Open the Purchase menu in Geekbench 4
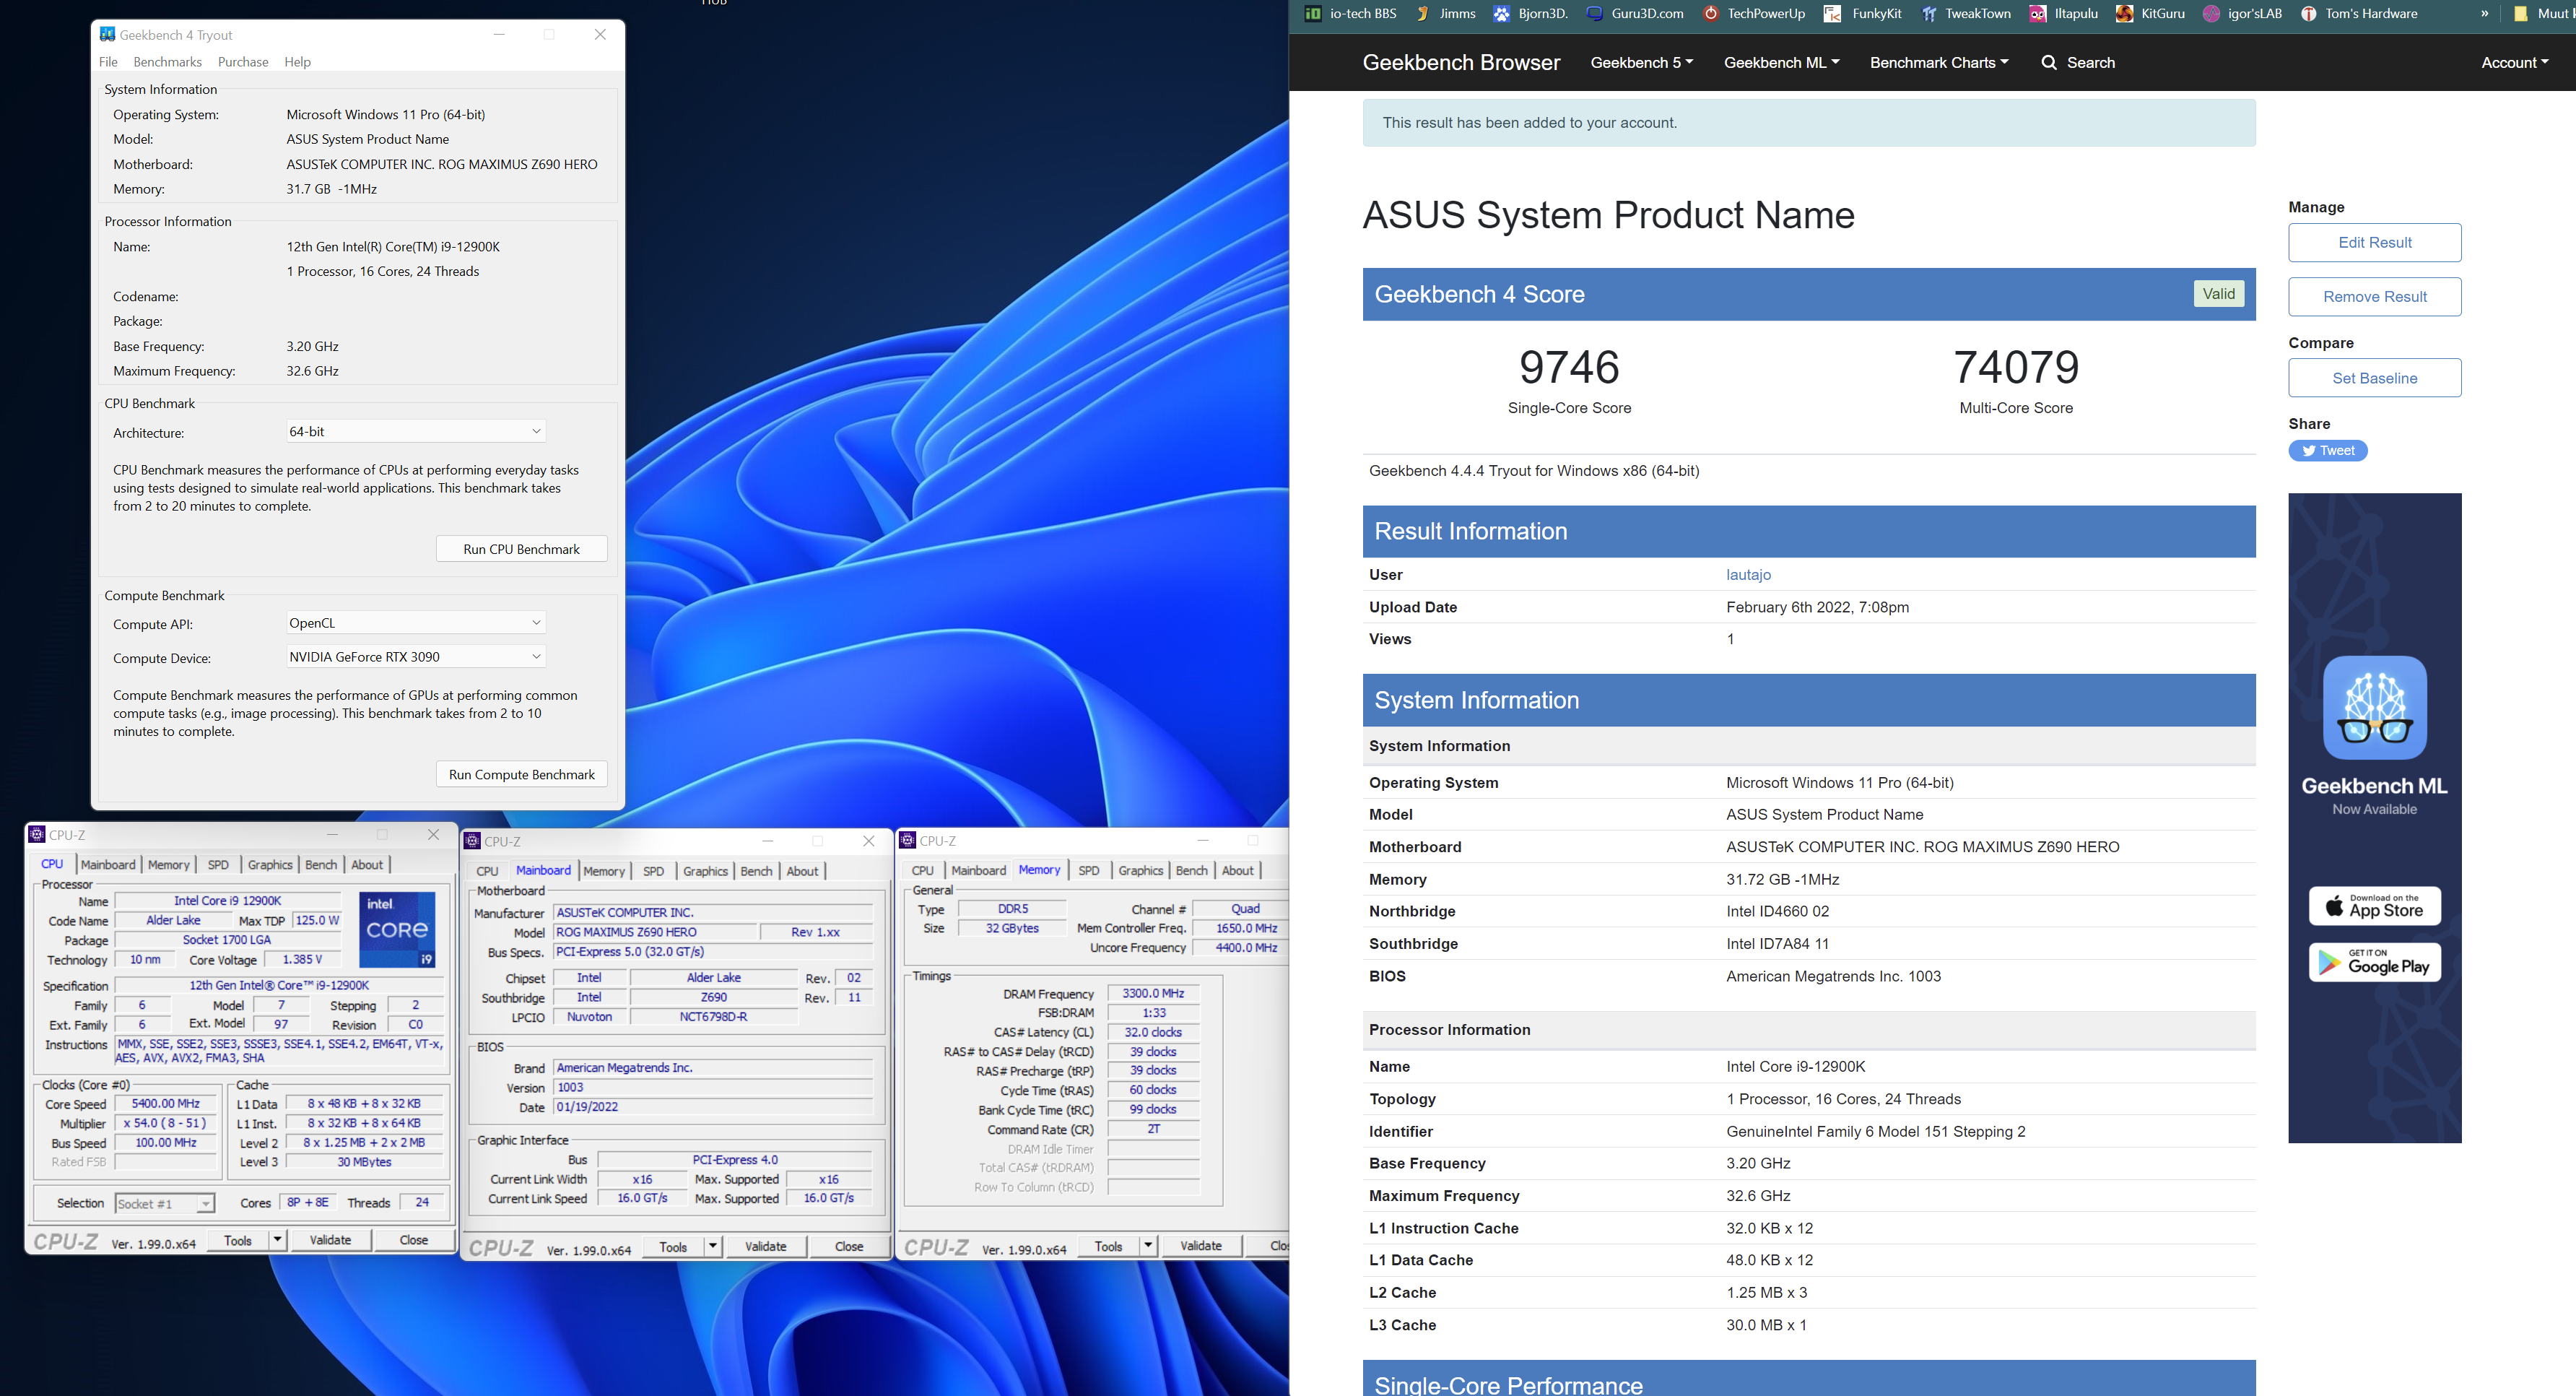This screenshot has height=1396, width=2576. [x=243, y=62]
